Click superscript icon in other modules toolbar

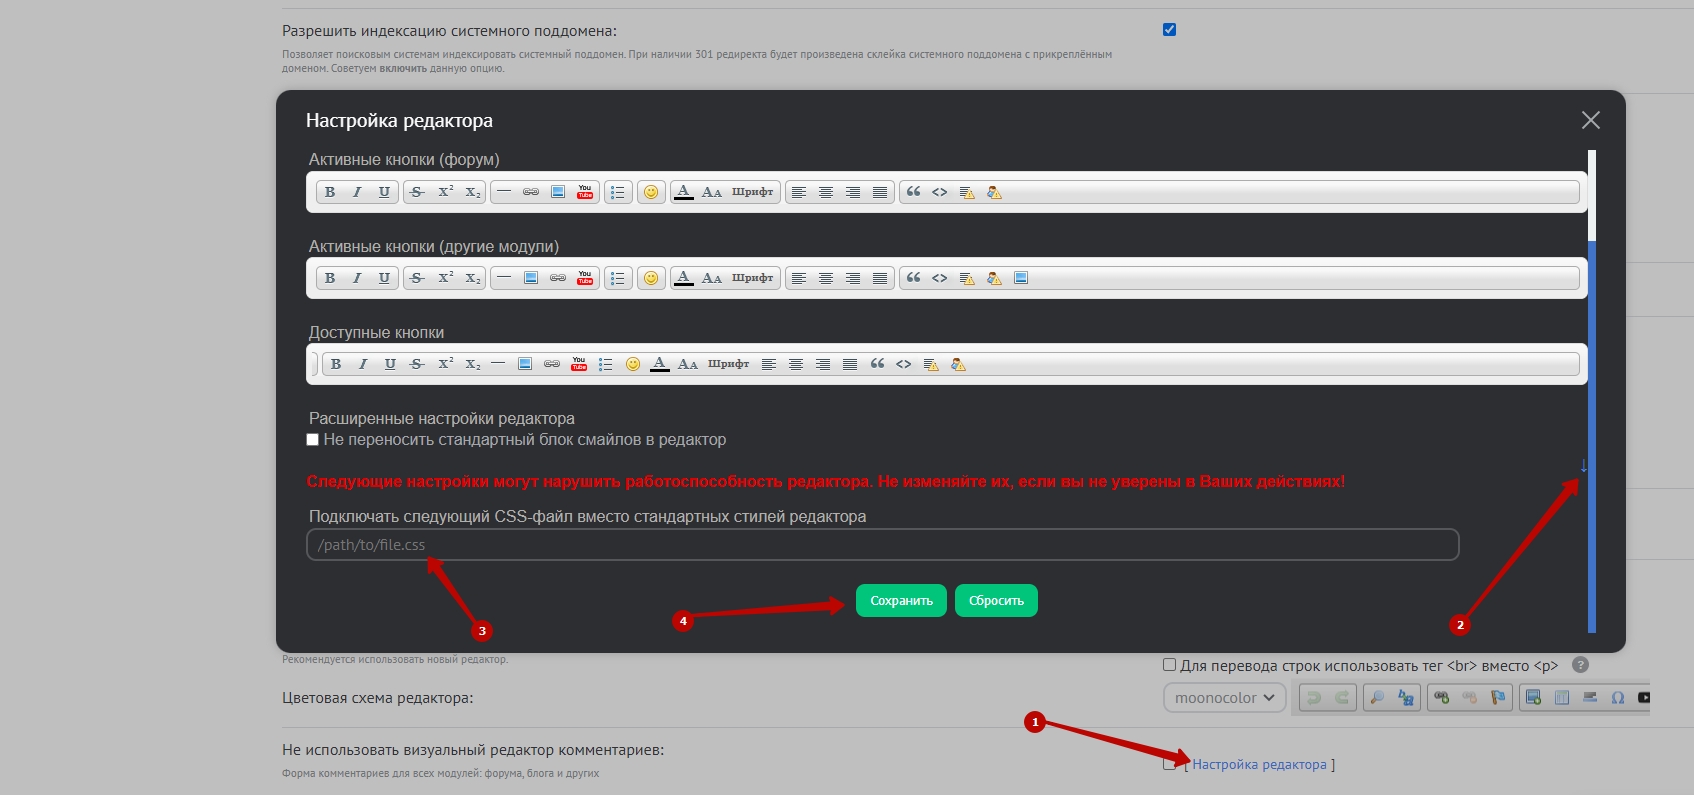pyautogui.click(x=445, y=278)
